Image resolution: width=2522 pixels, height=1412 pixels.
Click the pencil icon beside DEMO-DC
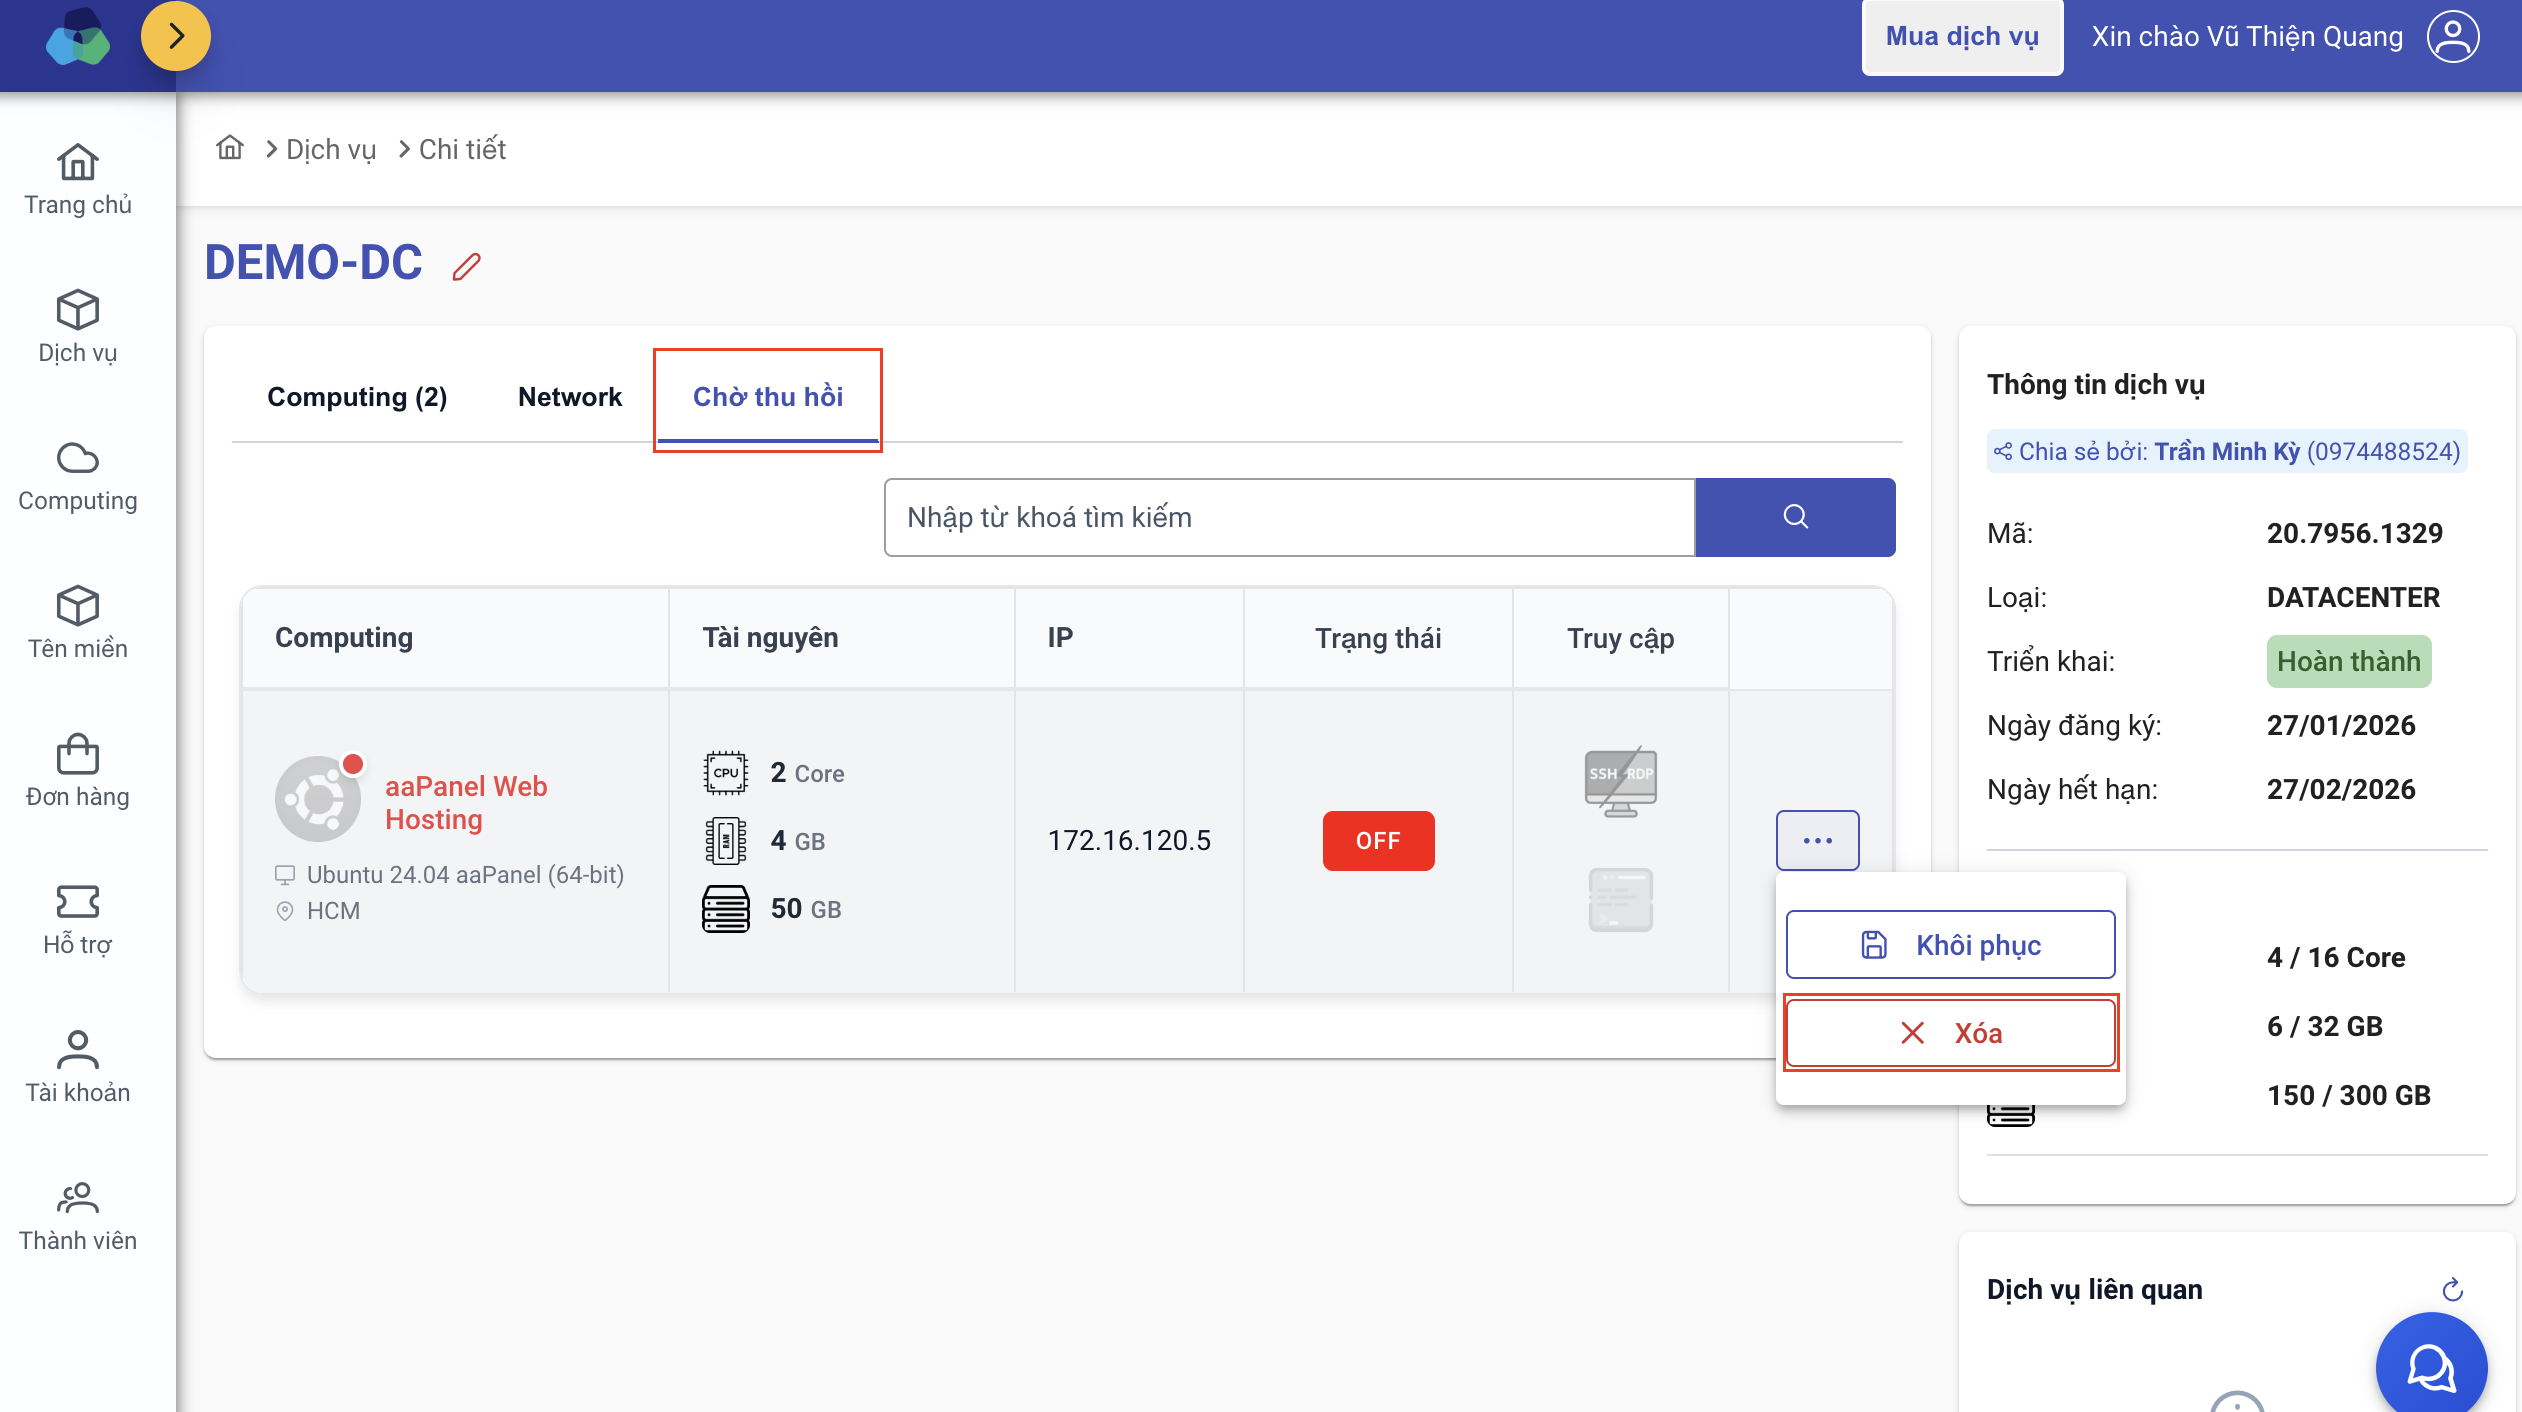466,267
